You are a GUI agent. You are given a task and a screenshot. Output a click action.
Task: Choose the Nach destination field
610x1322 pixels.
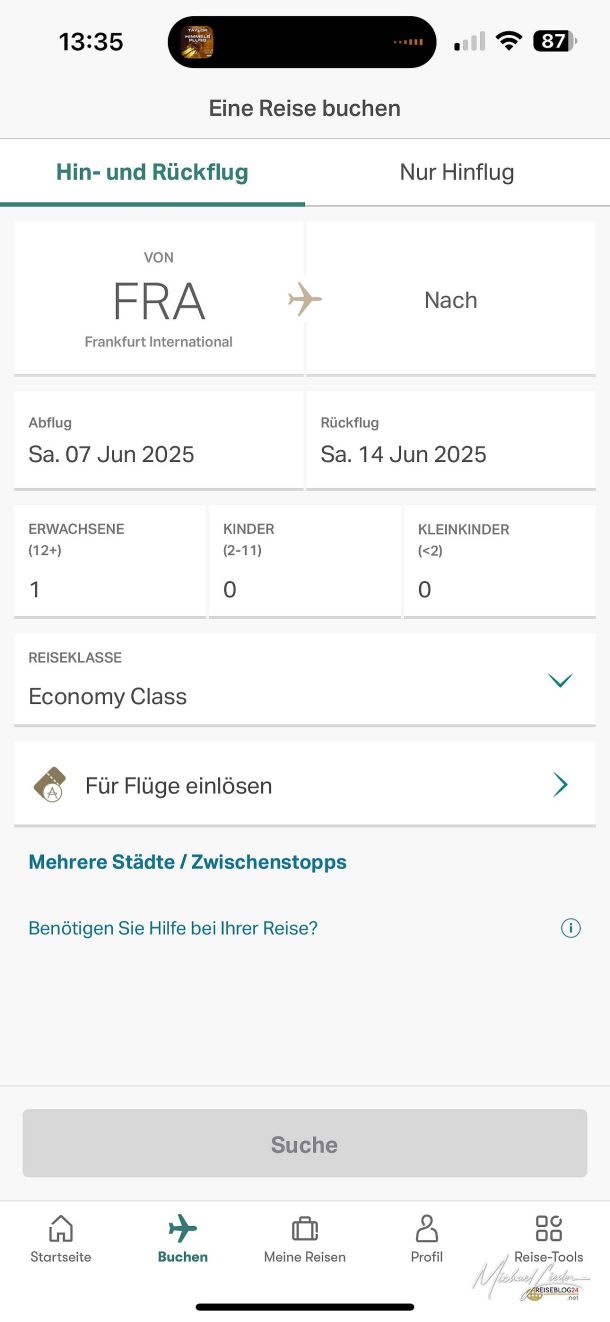[451, 300]
